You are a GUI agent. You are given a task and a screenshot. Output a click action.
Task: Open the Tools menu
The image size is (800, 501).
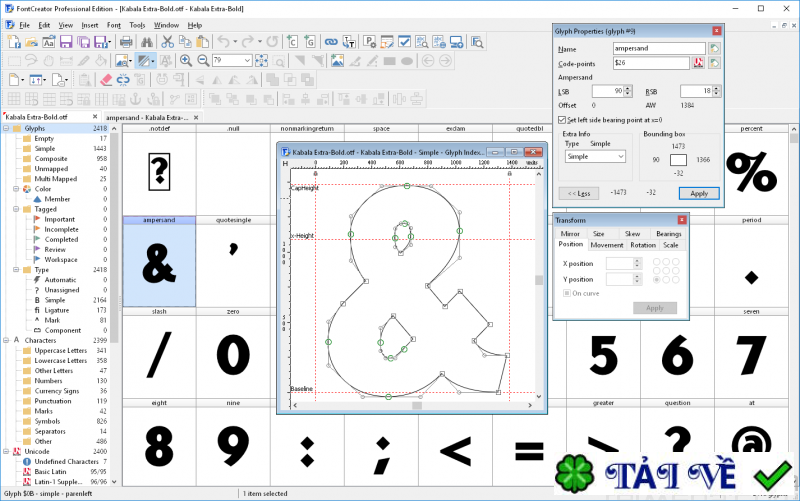tap(137, 24)
